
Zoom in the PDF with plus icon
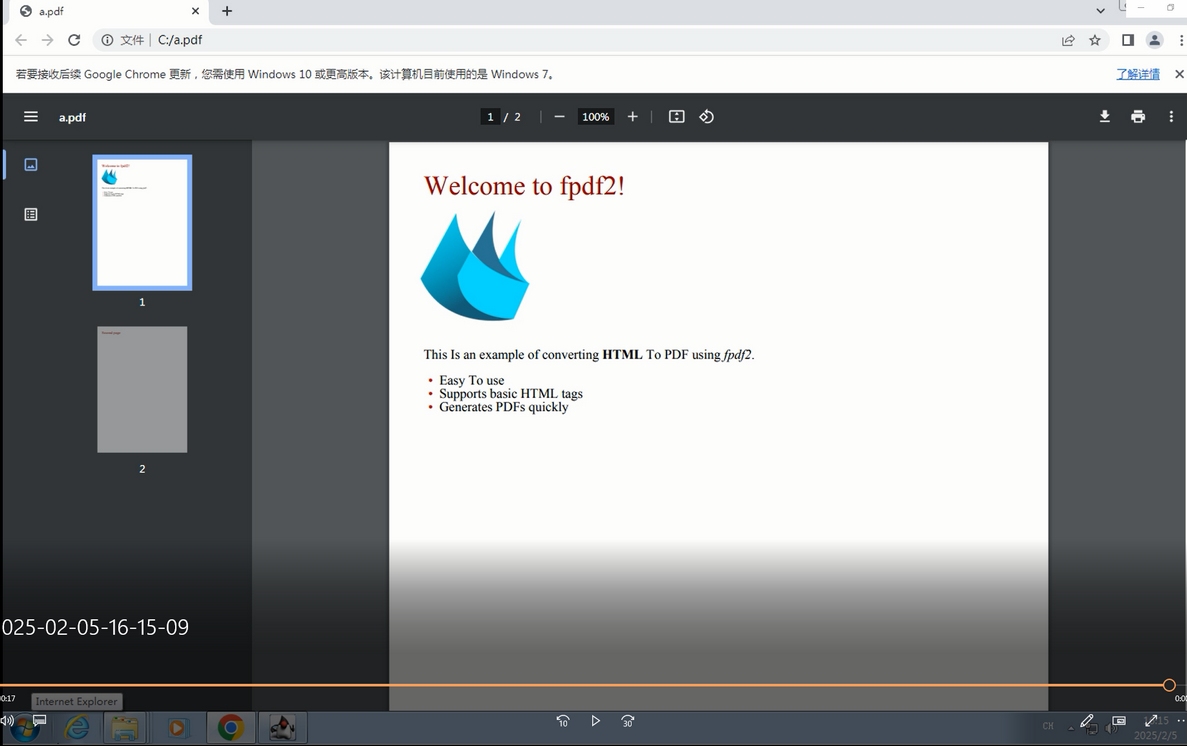click(x=633, y=117)
